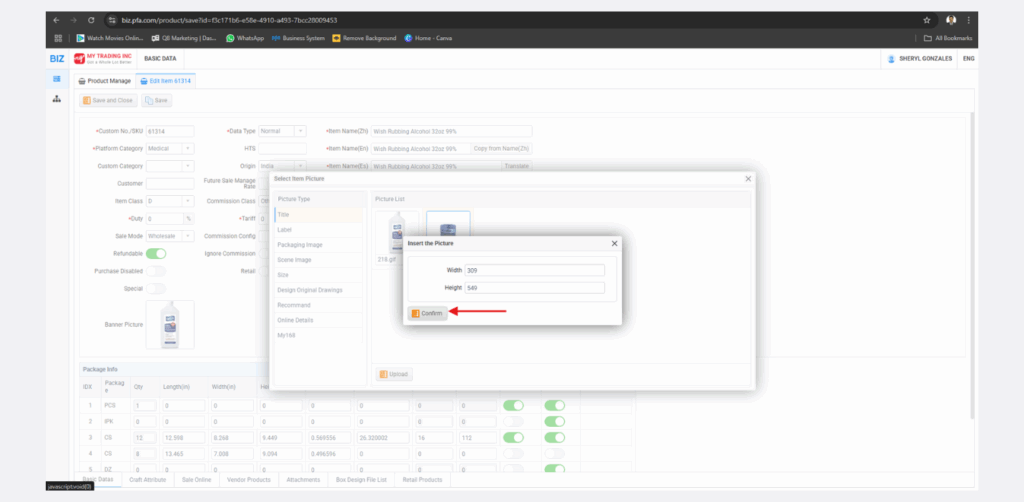The height and width of the screenshot is (502, 1024).
Task: Click the BIZ logo icon
Action: point(57,59)
